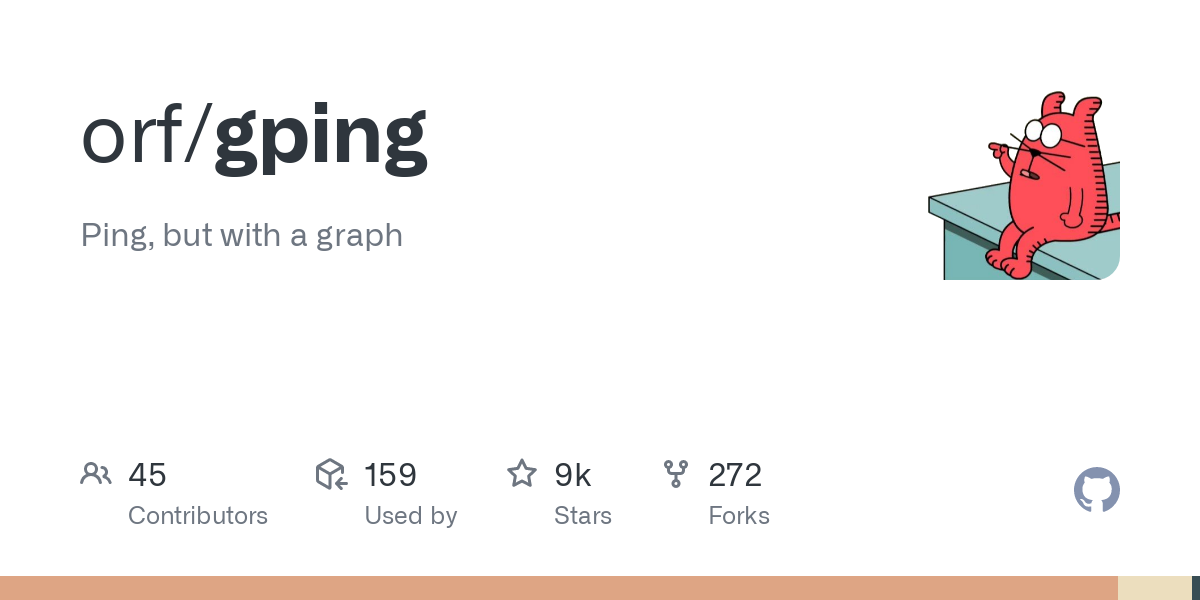1200x600 pixels.
Task: Click the 272 forks count
Action: [x=735, y=475]
